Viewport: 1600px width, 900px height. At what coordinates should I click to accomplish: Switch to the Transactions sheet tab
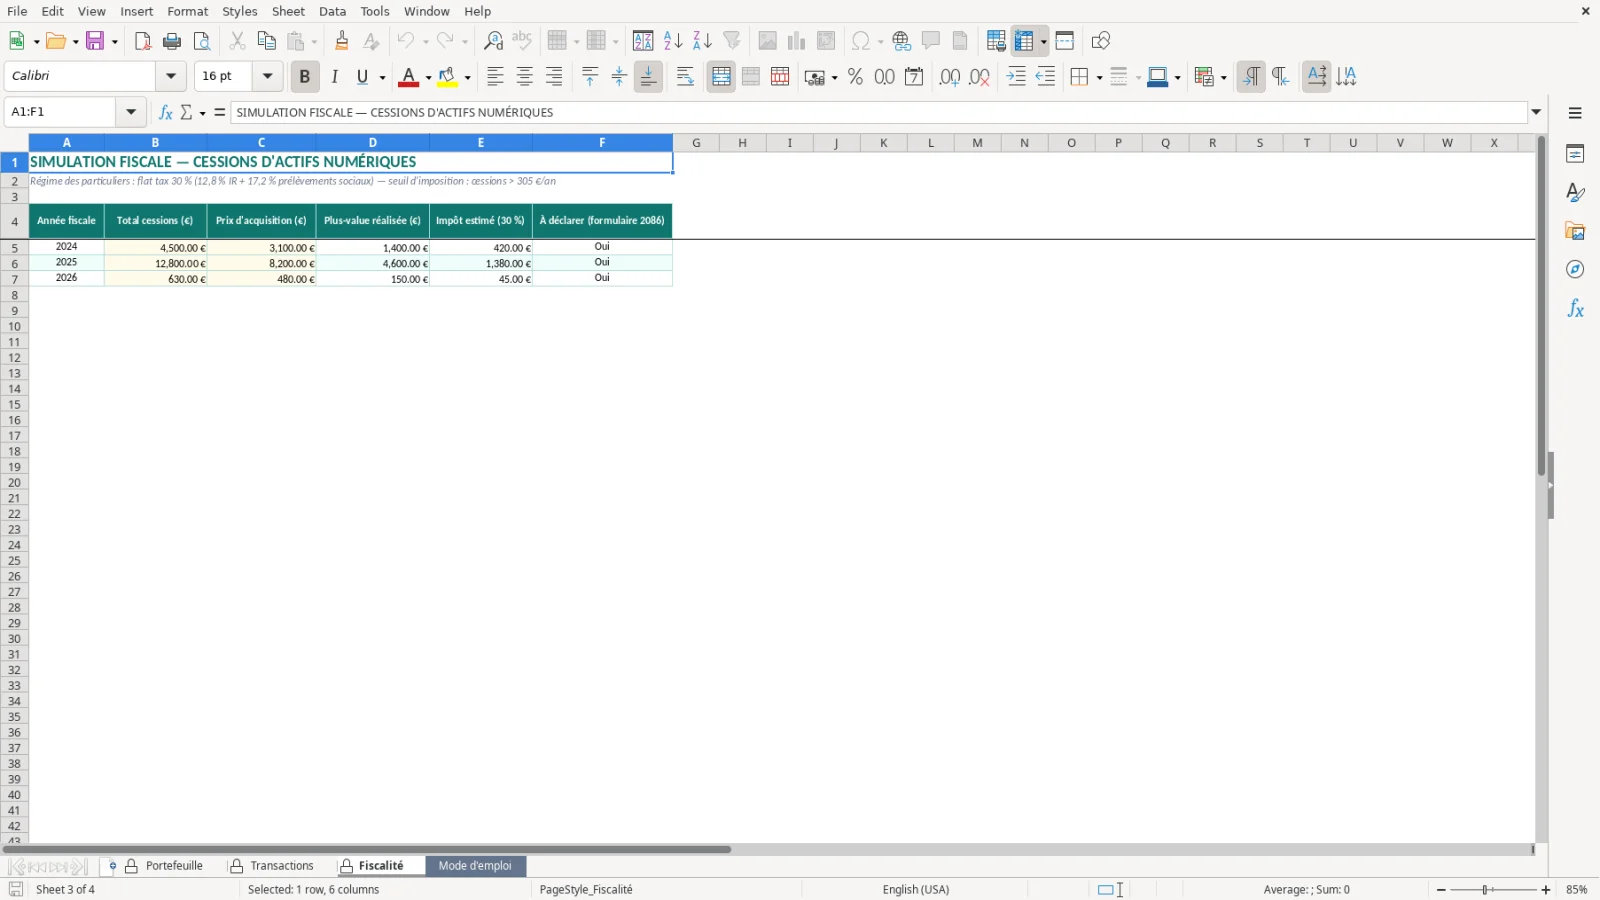coord(271,866)
